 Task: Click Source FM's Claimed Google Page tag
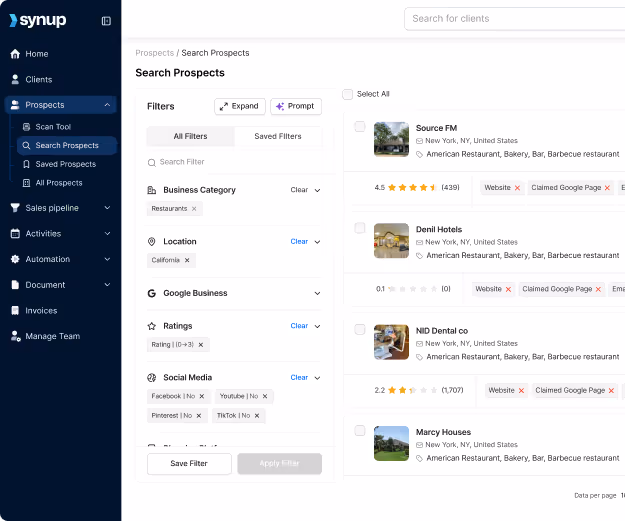[x=570, y=188]
